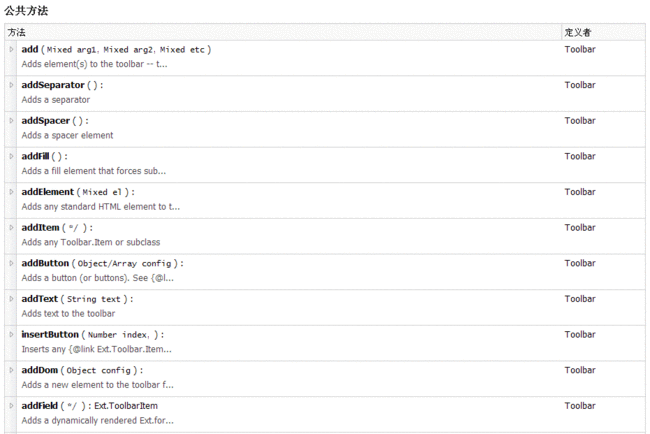Select the addText method name

pos(40,299)
